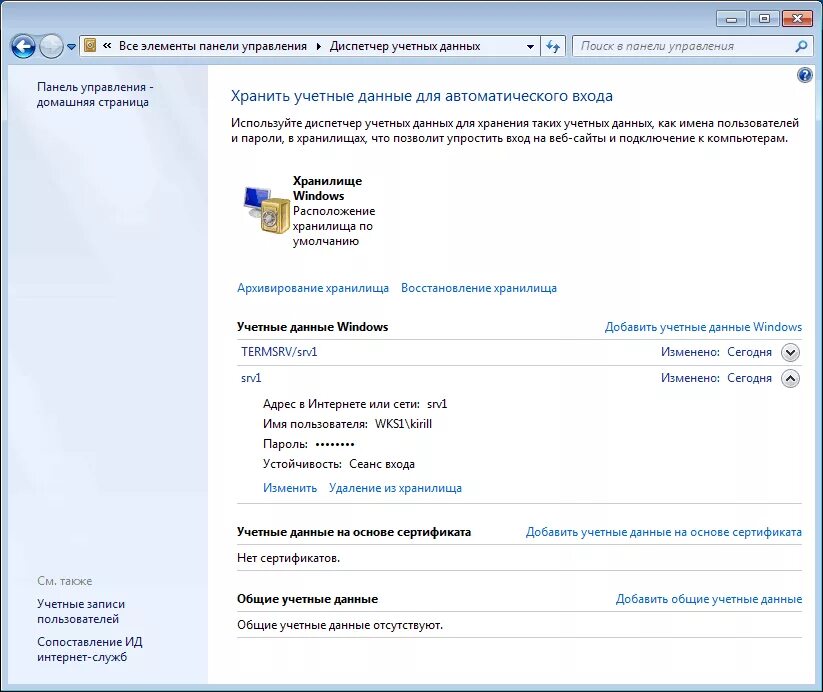Click 'Восстановление хранилища' link
This screenshot has width=823, height=692.
click(x=479, y=288)
